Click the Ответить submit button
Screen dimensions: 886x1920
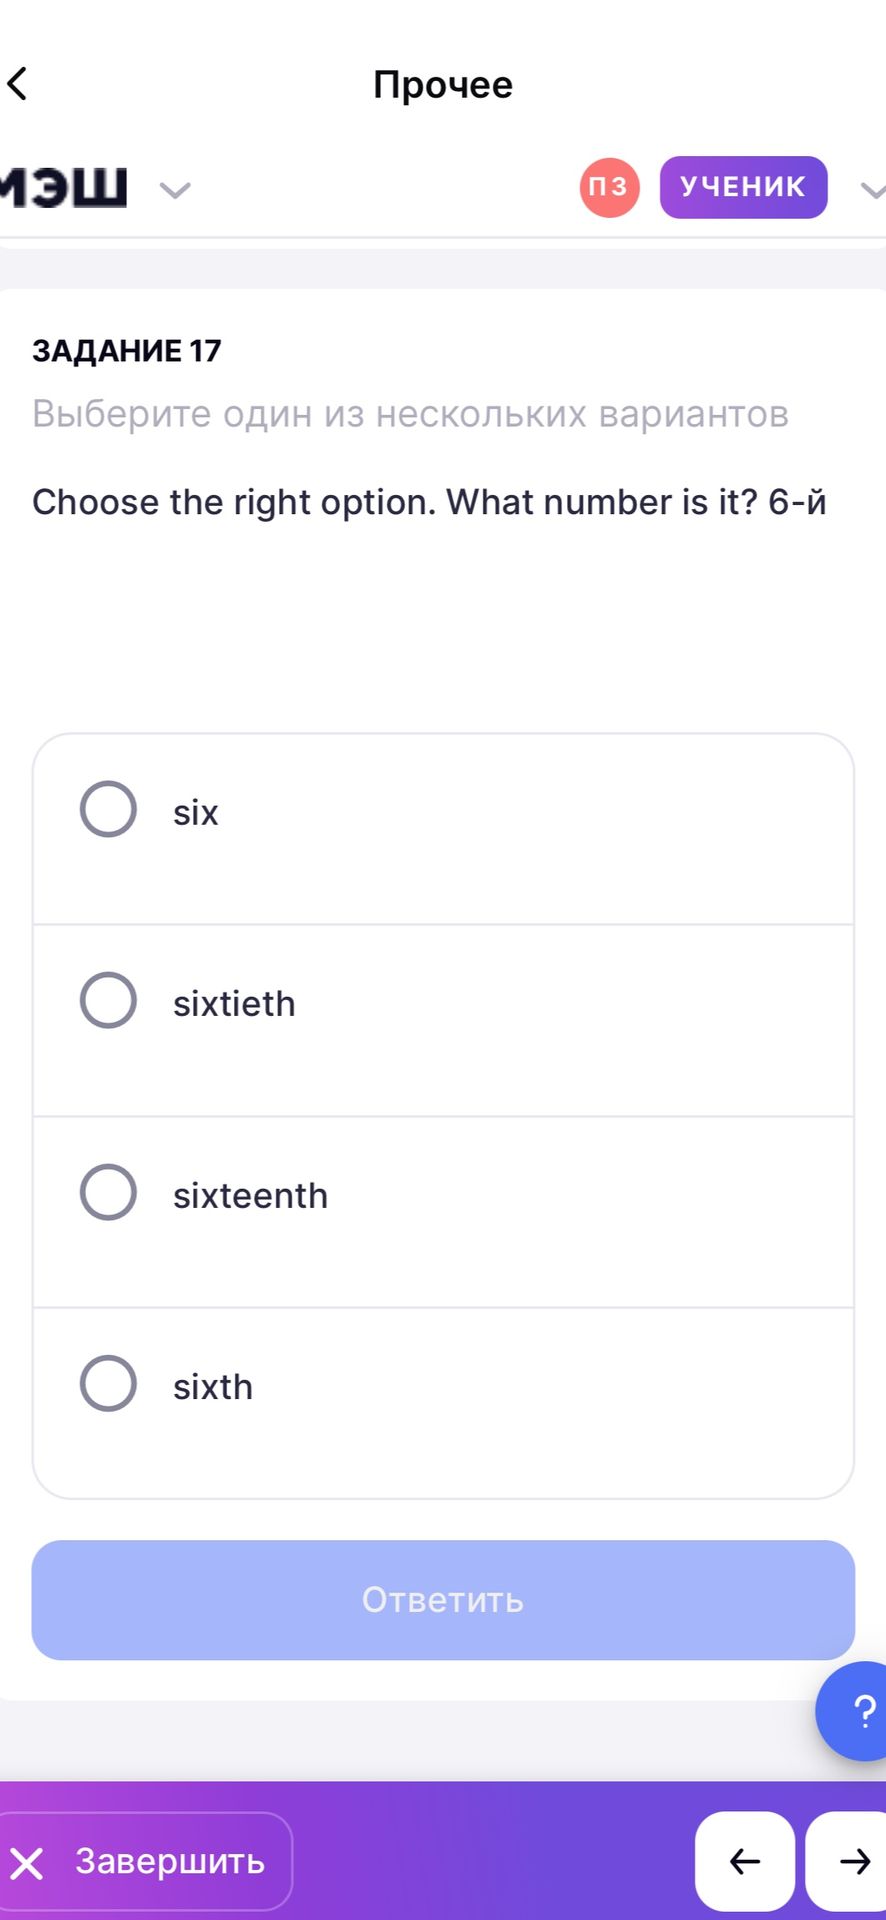(443, 1600)
